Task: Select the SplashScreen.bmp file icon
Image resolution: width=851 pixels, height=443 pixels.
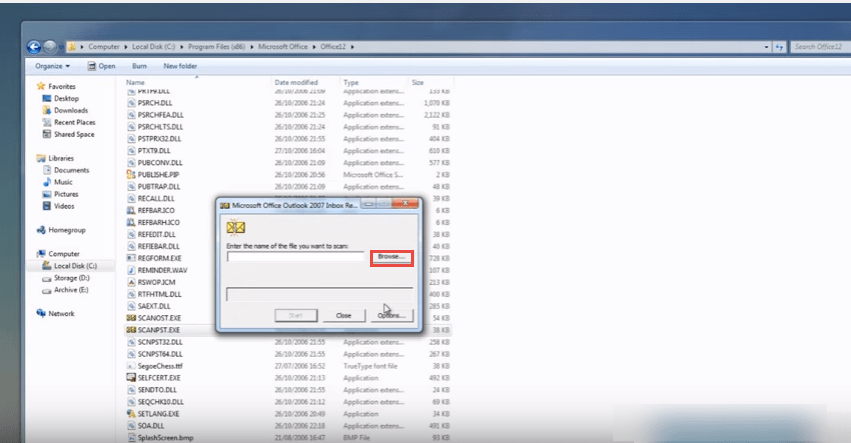Action: [131, 438]
